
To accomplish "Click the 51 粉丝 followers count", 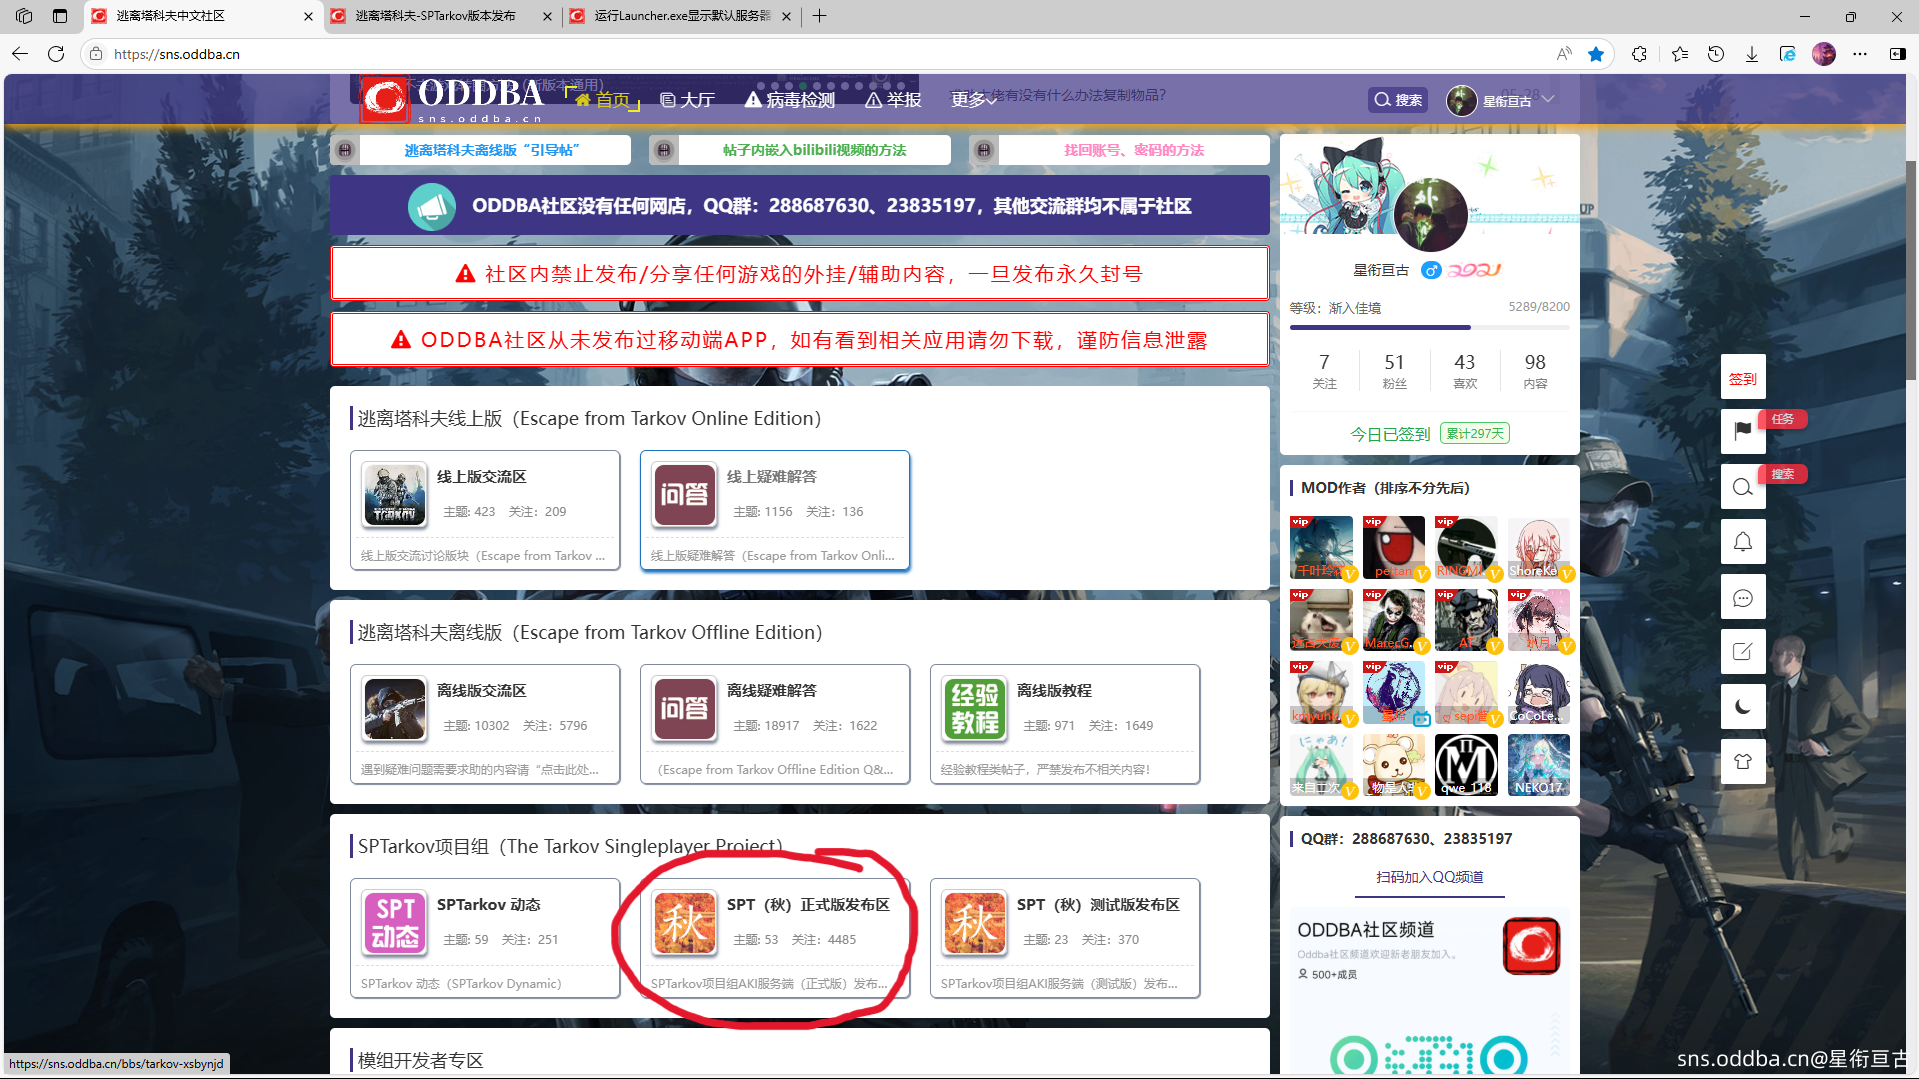I will point(1394,370).
